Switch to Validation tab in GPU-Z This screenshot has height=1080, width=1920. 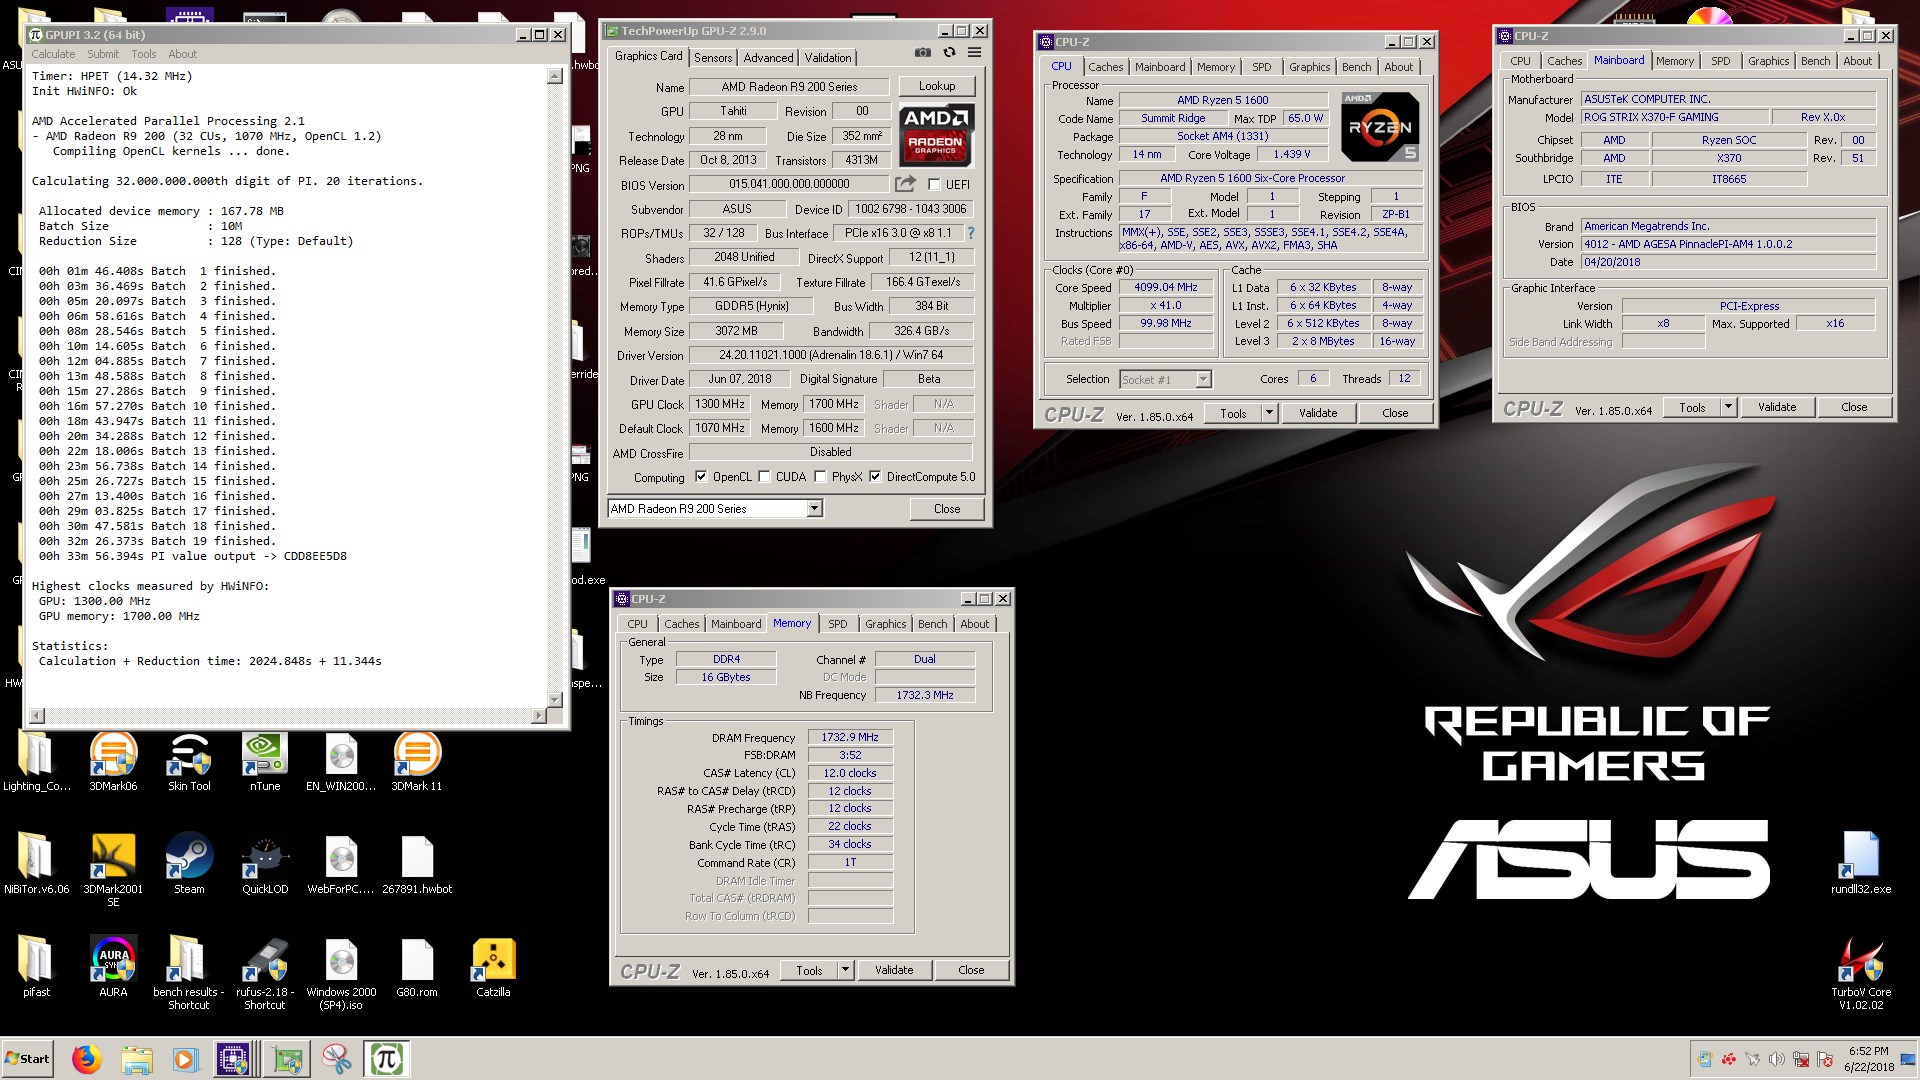tap(828, 58)
